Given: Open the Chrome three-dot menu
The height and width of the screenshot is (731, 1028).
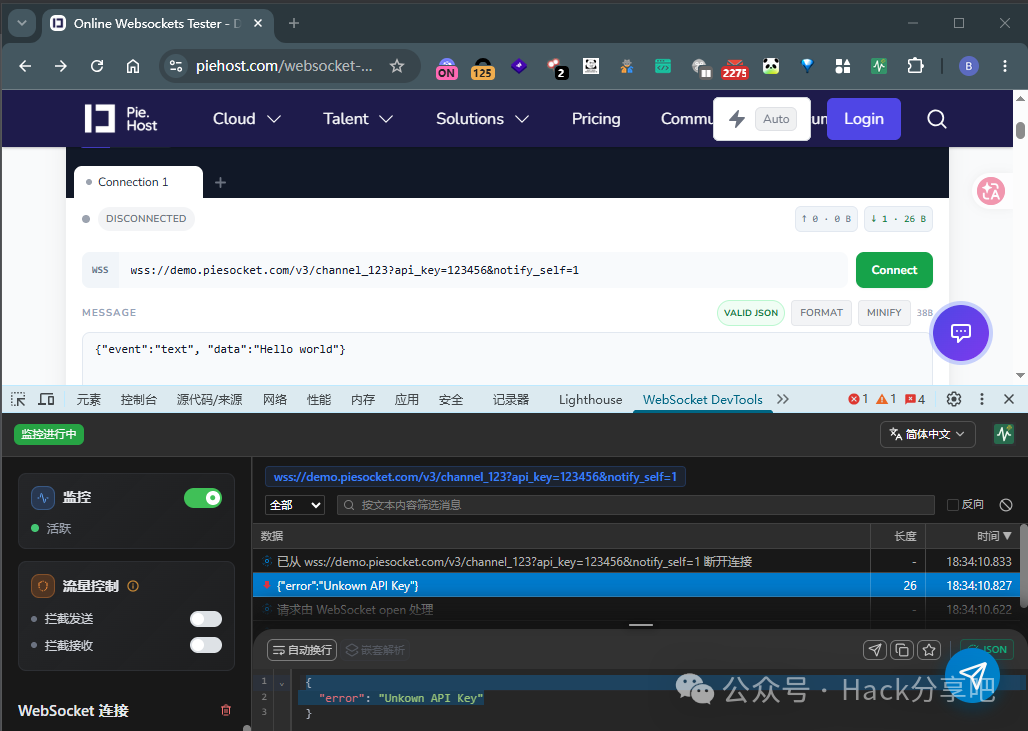Looking at the screenshot, I should coord(1004,66).
